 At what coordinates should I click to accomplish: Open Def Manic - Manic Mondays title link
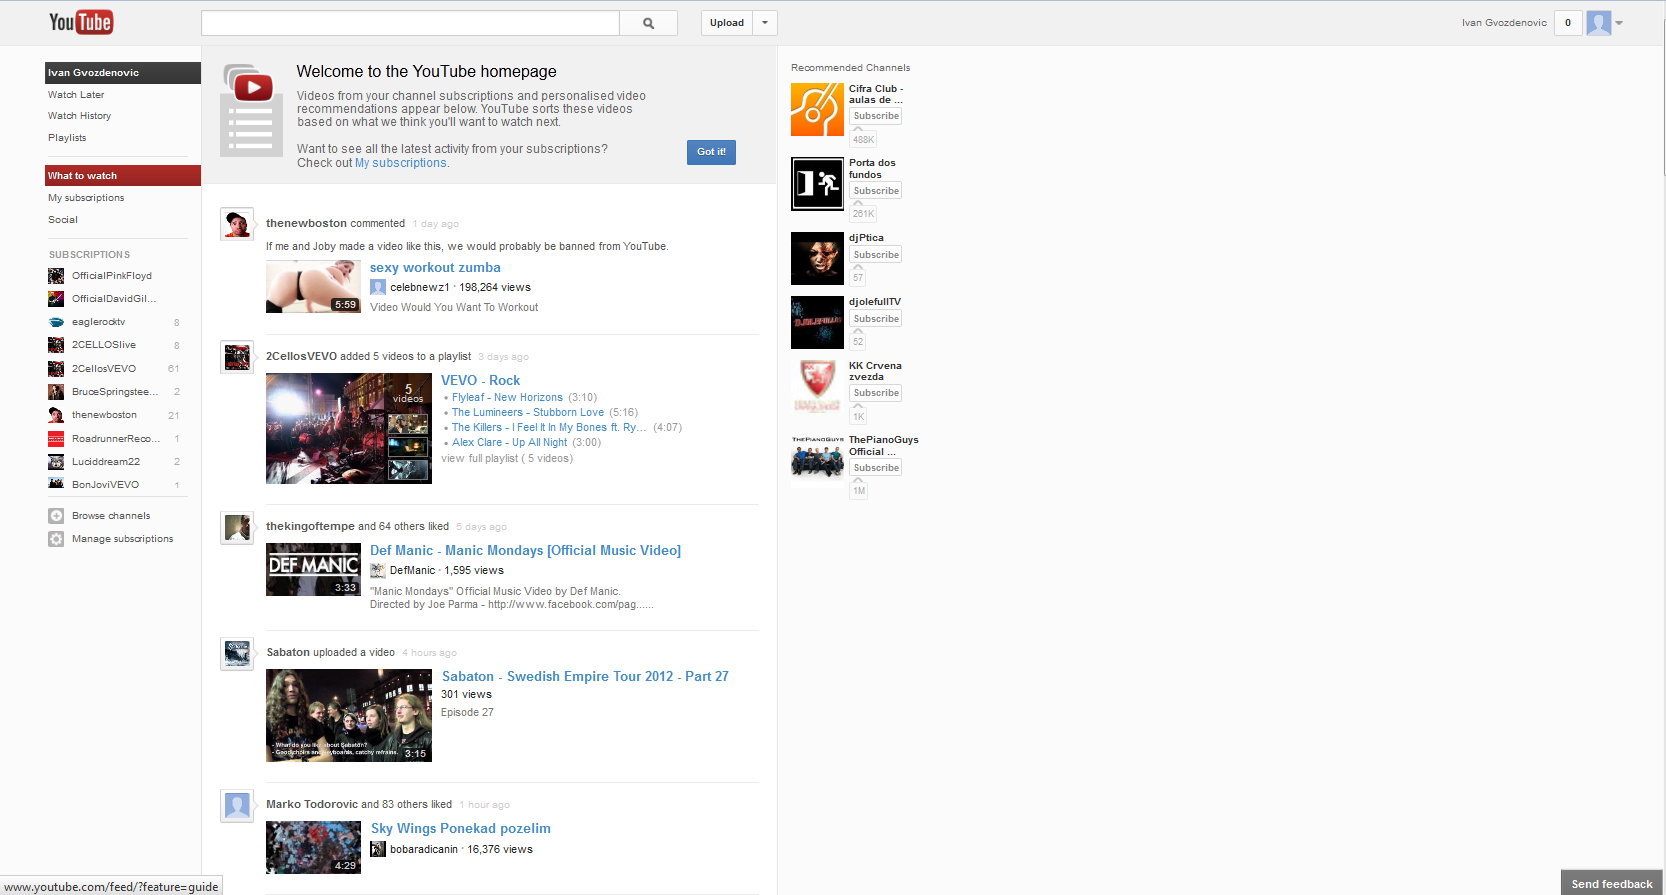[x=525, y=551]
